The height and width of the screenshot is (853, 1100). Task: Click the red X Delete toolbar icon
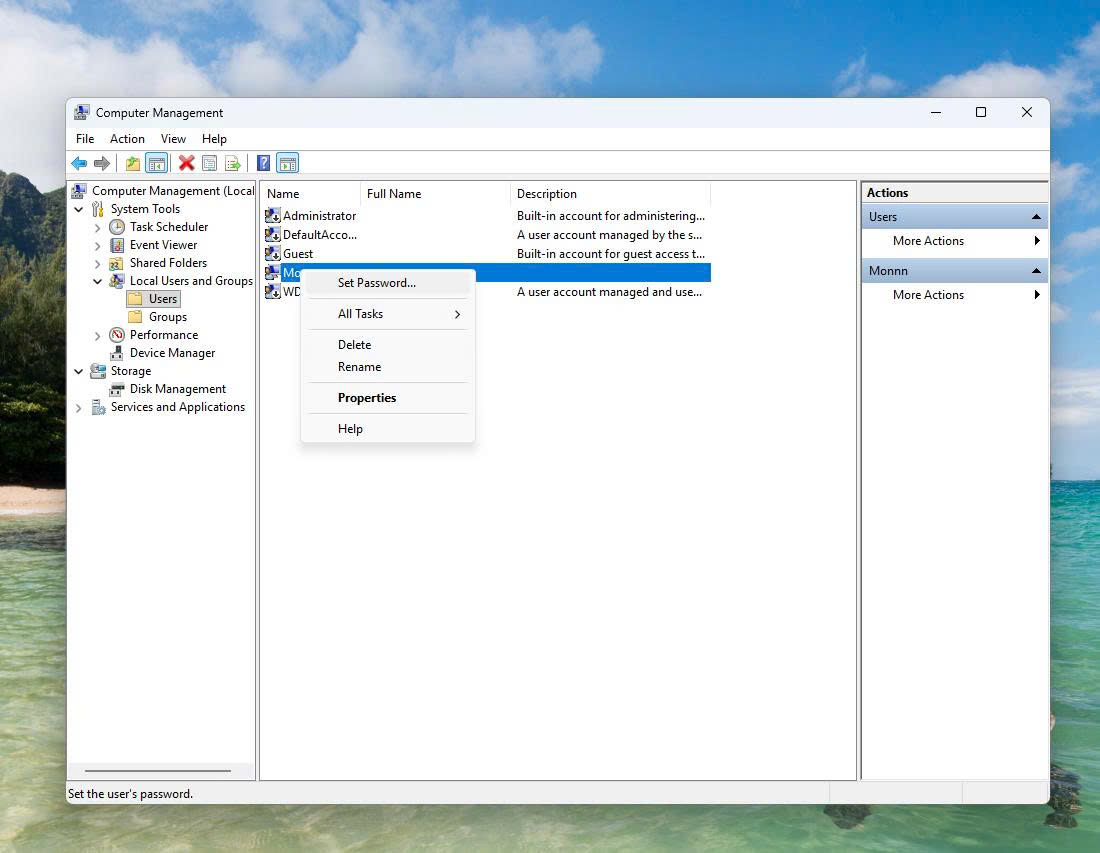point(187,163)
